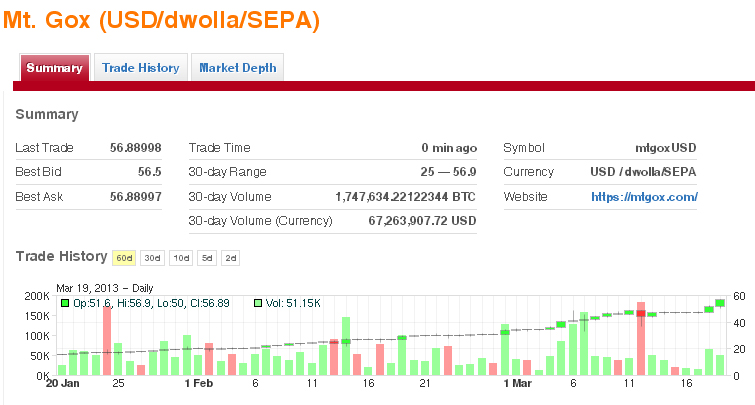
Task: Click the 30-day Range value 25 — 56.9
Action: coord(448,171)
